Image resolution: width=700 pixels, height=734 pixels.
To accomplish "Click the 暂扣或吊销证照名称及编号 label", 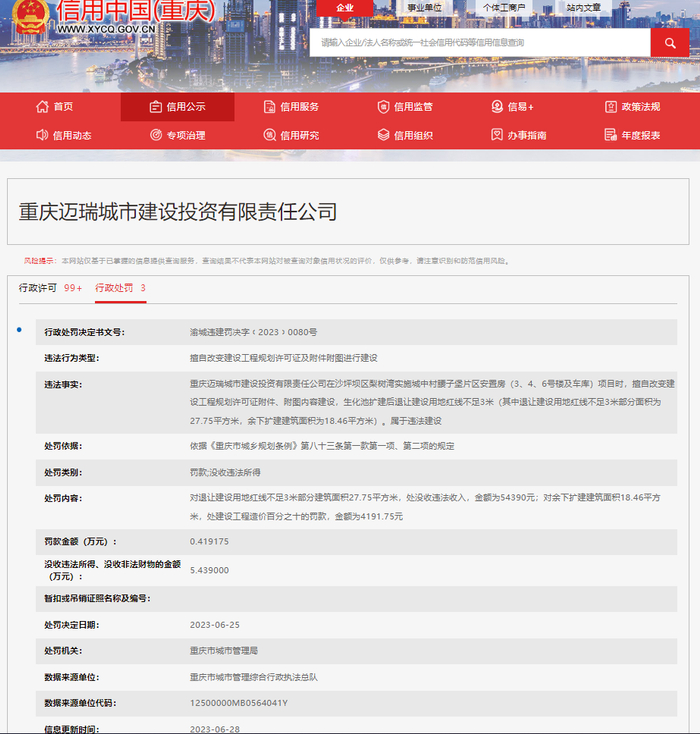I will 97,598.
